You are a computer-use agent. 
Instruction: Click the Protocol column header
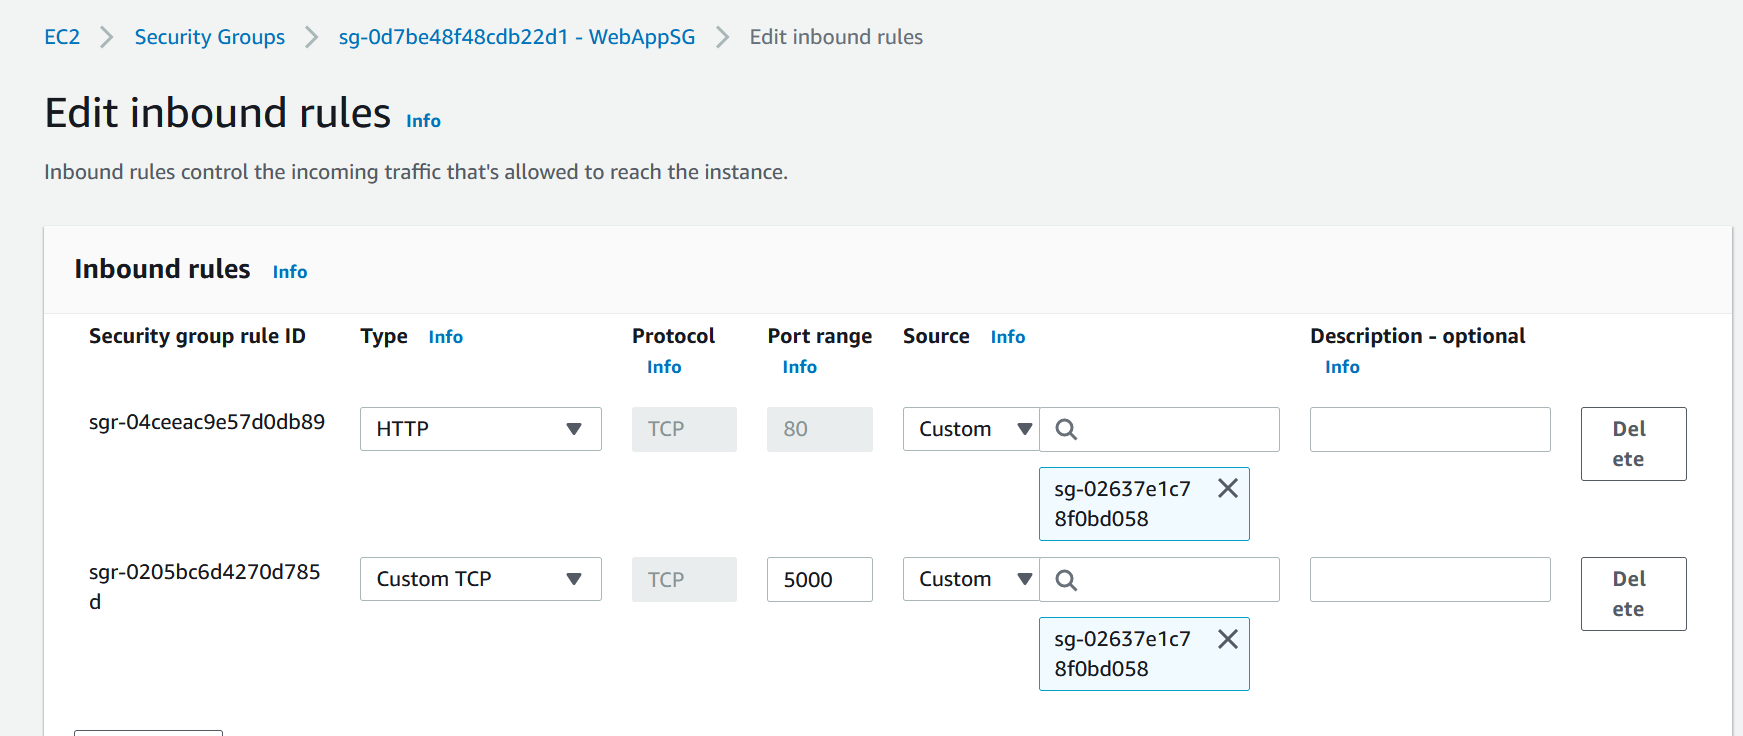[673, 336]
